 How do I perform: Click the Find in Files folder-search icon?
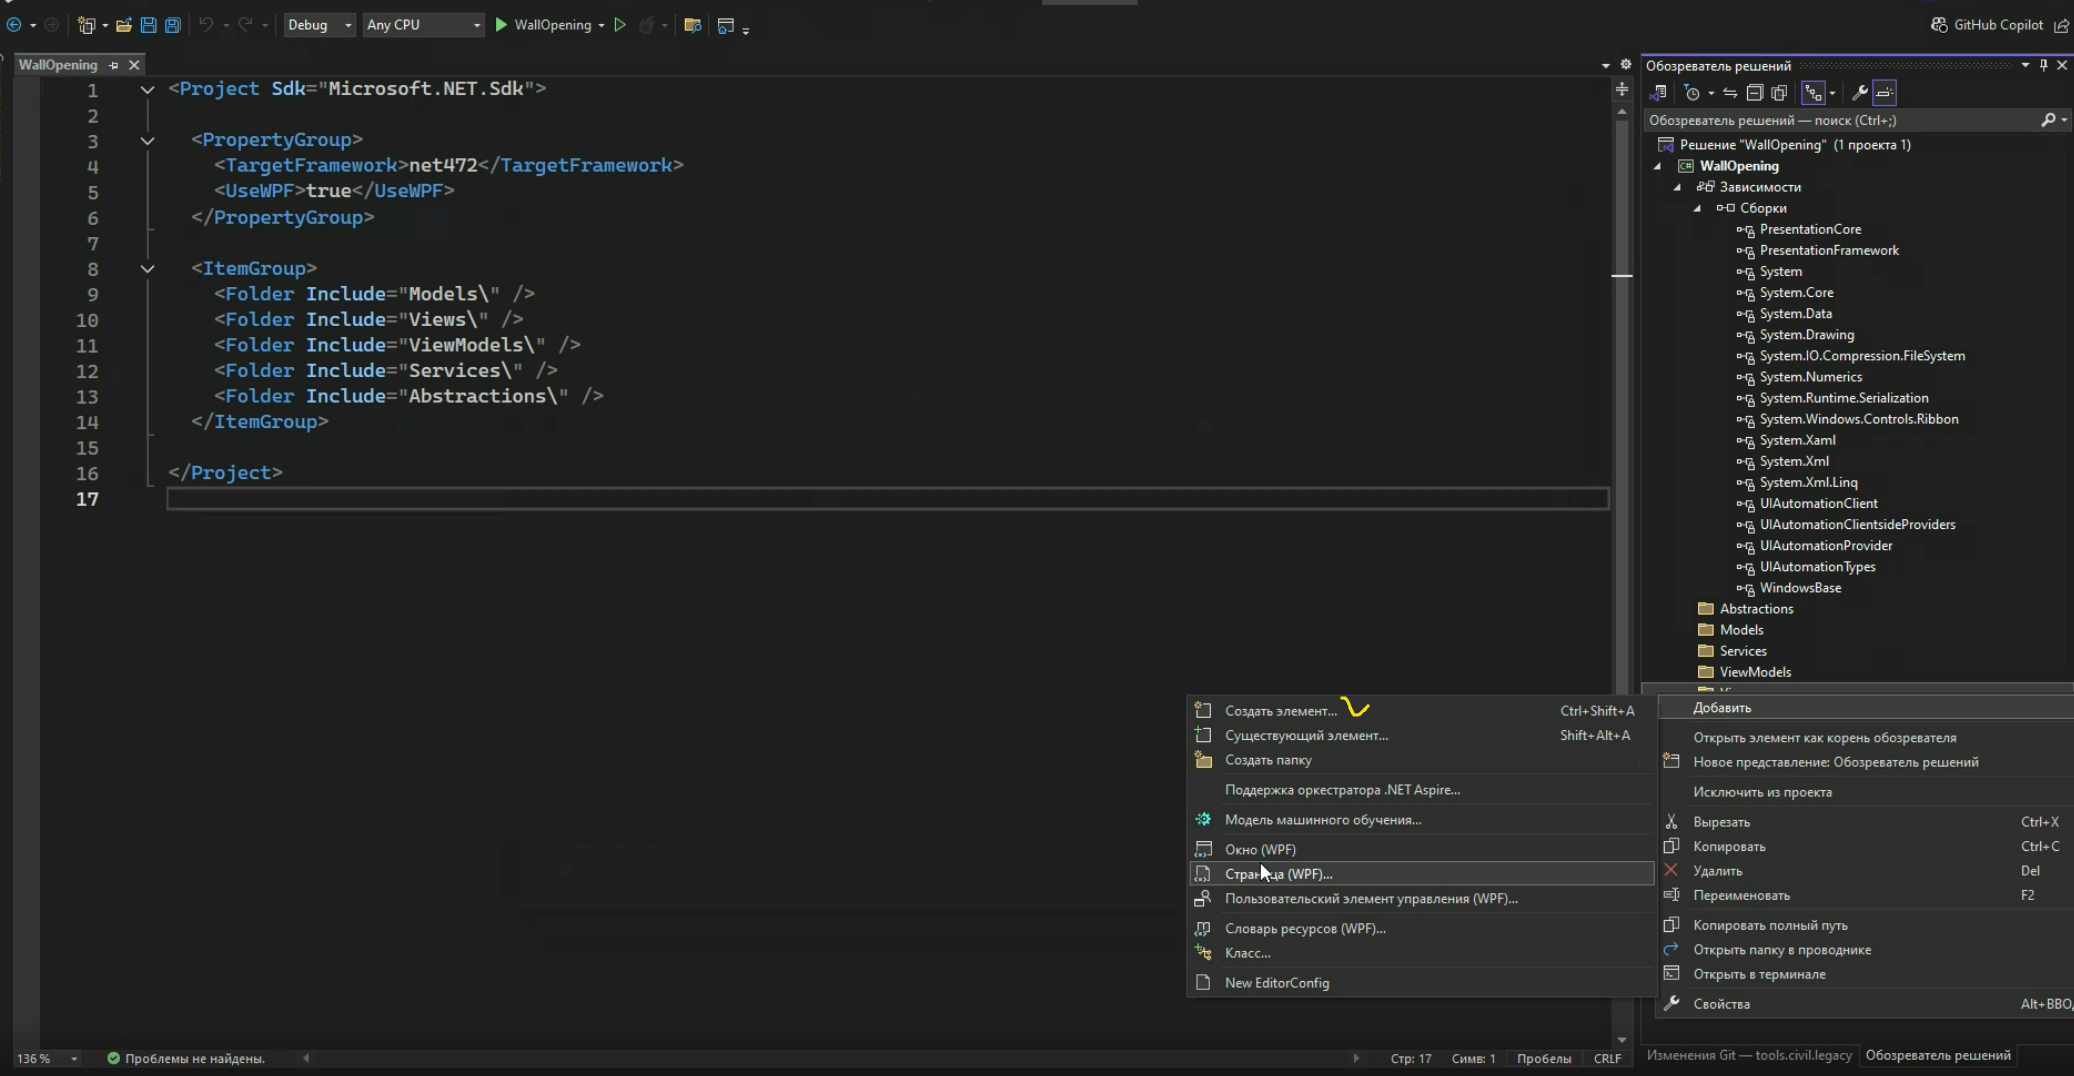pyautogui.click(x=692, y=25)
